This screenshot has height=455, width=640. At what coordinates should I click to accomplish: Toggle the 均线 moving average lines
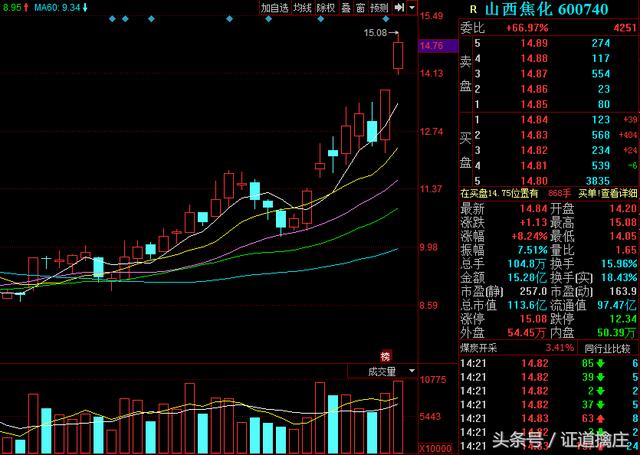coord(302,8)
